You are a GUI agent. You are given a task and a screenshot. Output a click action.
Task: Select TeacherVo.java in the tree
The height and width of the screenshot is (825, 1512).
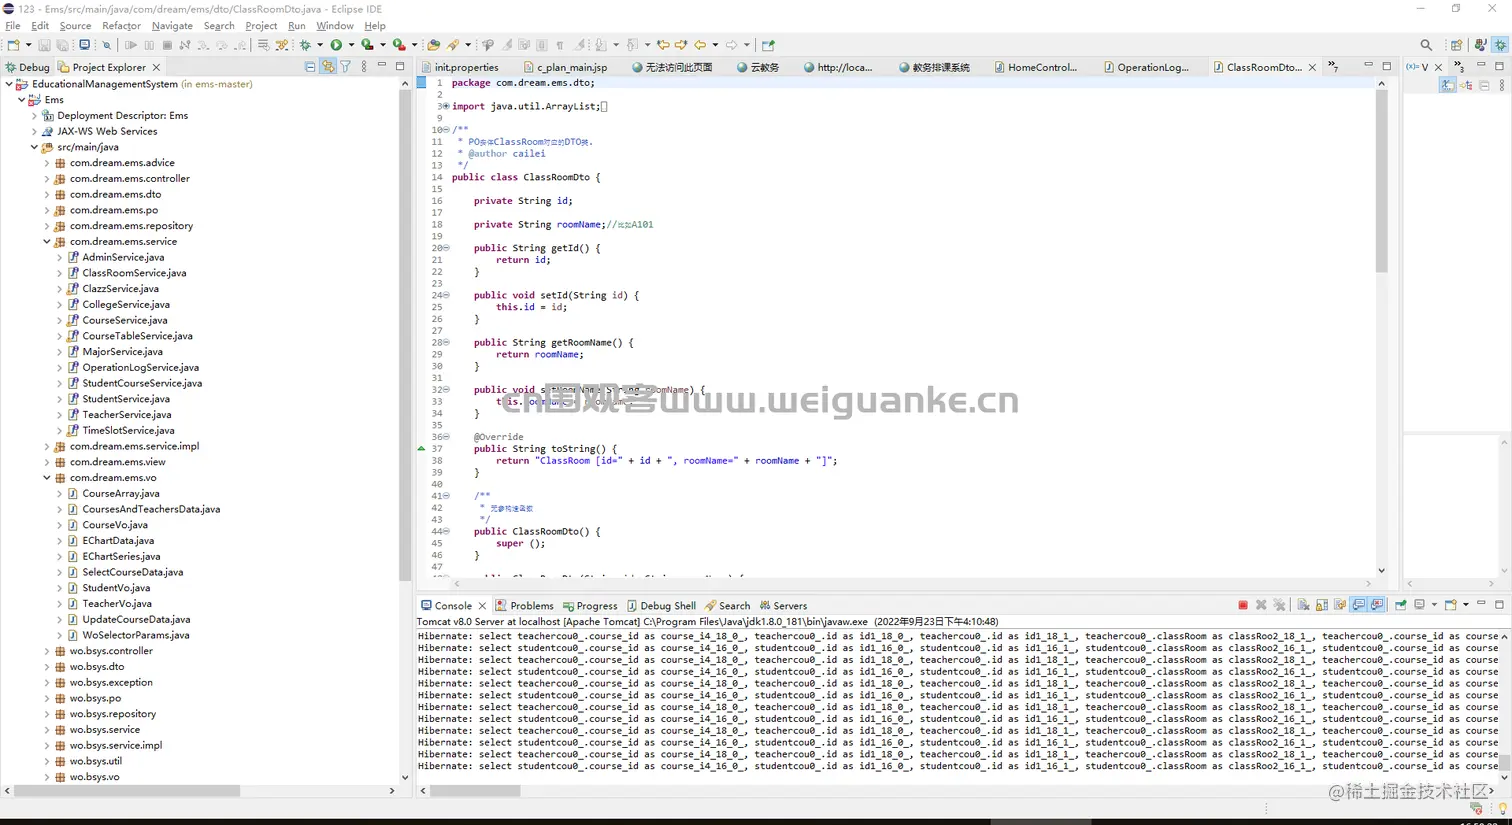pos(117,604)
